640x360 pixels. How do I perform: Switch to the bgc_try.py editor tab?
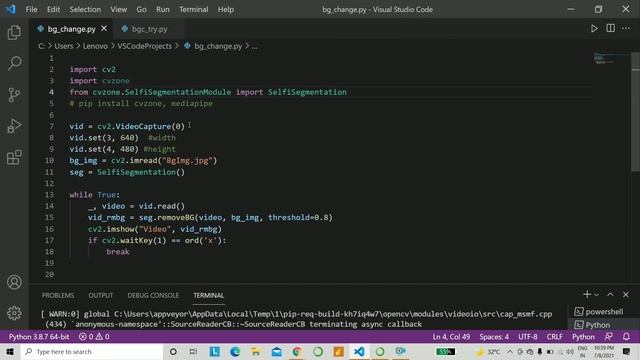tap(149, 29)
